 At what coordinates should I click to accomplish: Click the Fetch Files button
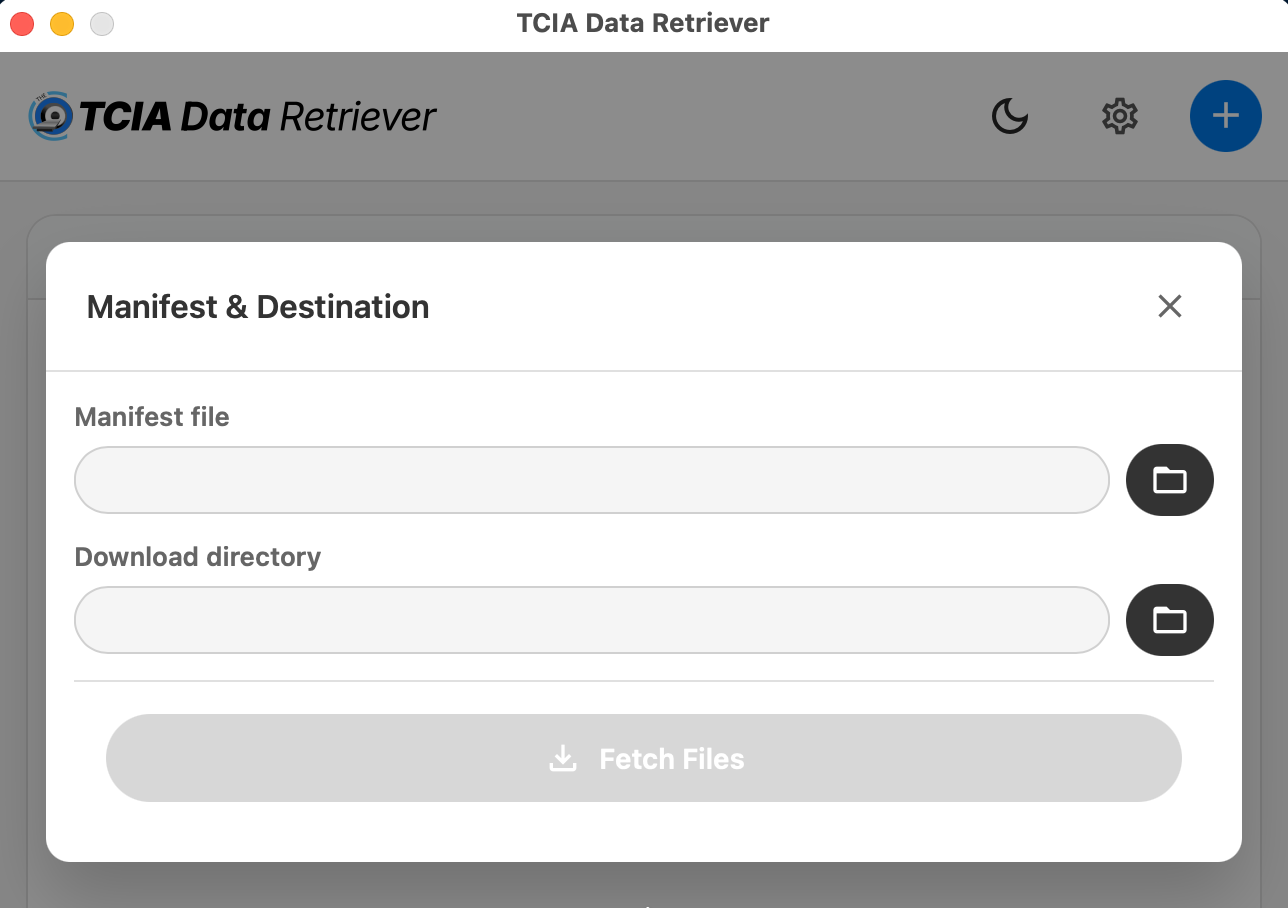(x=644, y=758)
